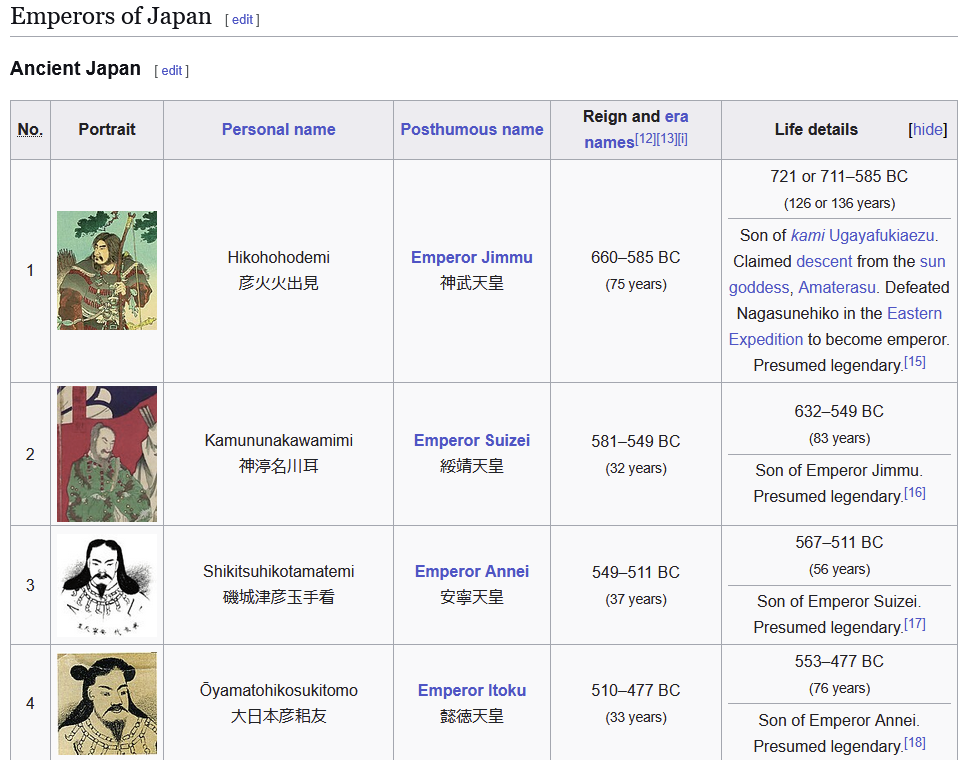Click edit link beside Emperors of Japan heading
The height and width of the screenshot is (760, 976).
(x=242, y=20)
